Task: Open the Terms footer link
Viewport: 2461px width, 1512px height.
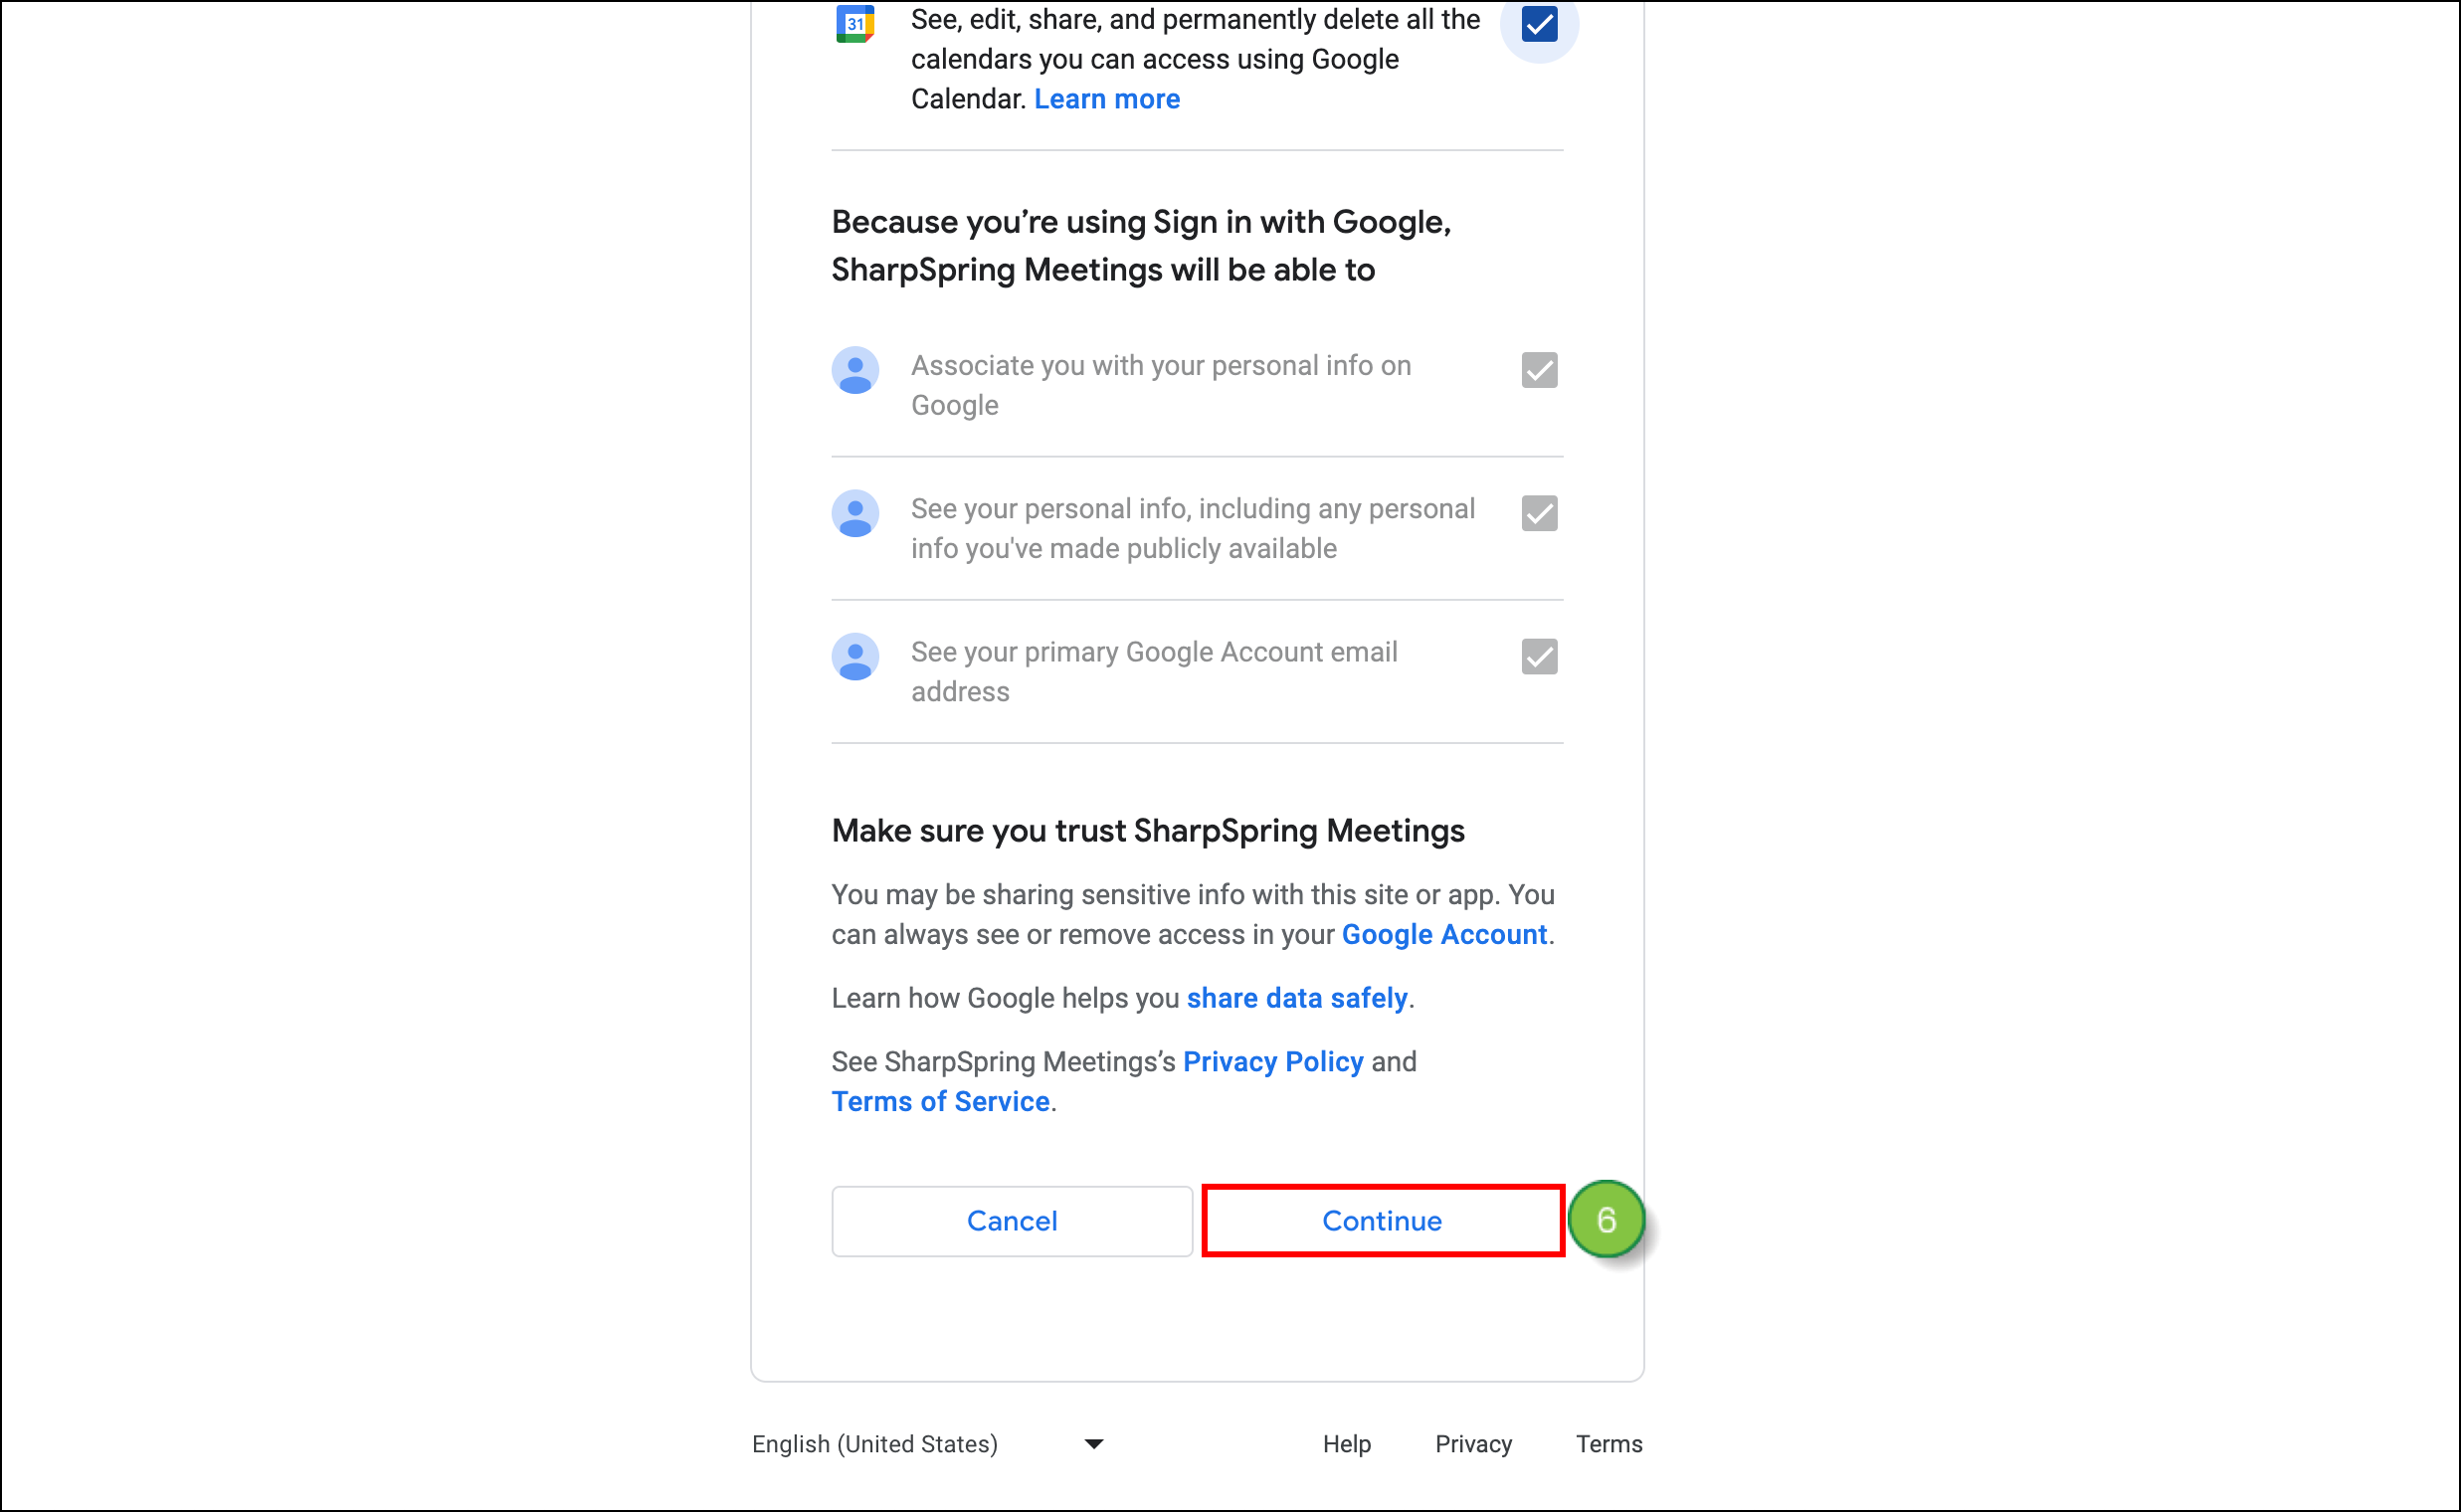Action: point(1609,1444)
